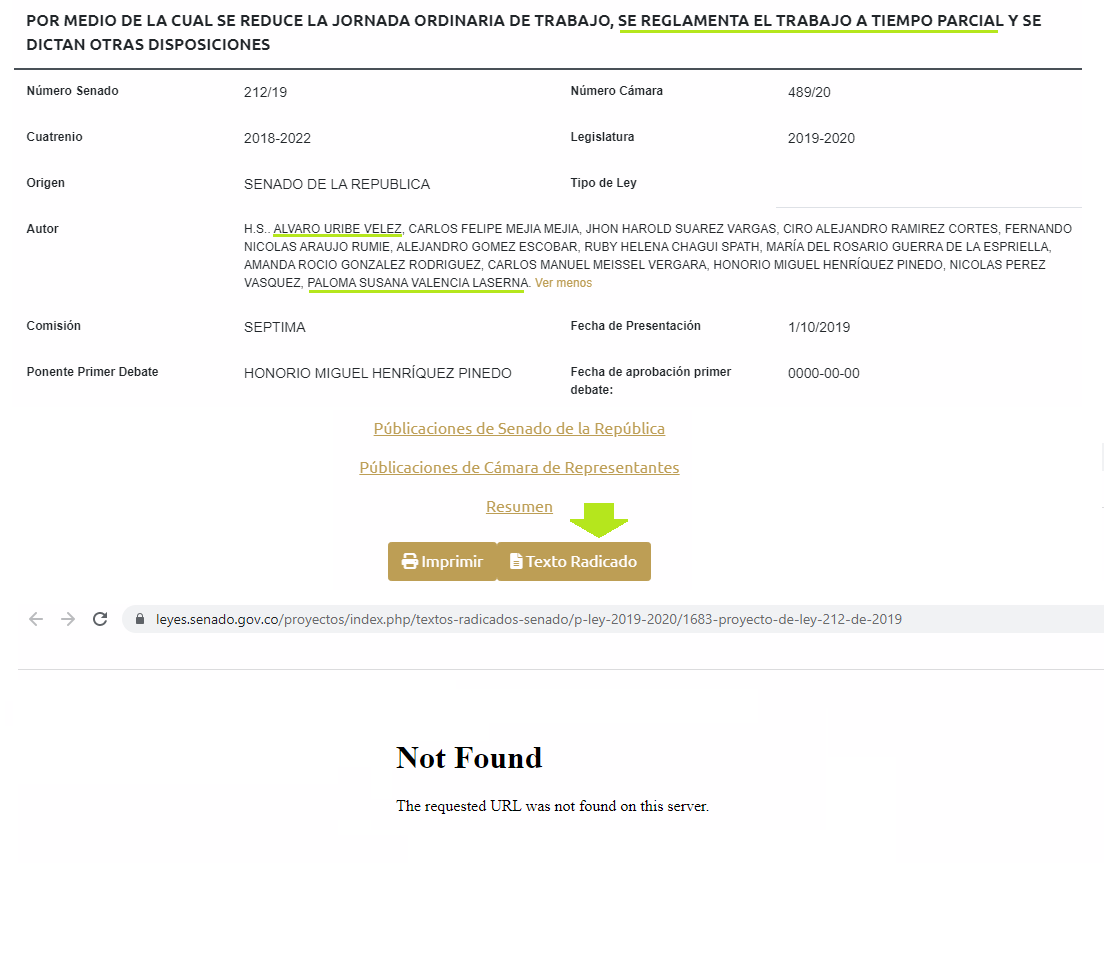Click the Tipo de Ley label
The width and height of the screenshot is (1104, 979).
tap(603, 183)
